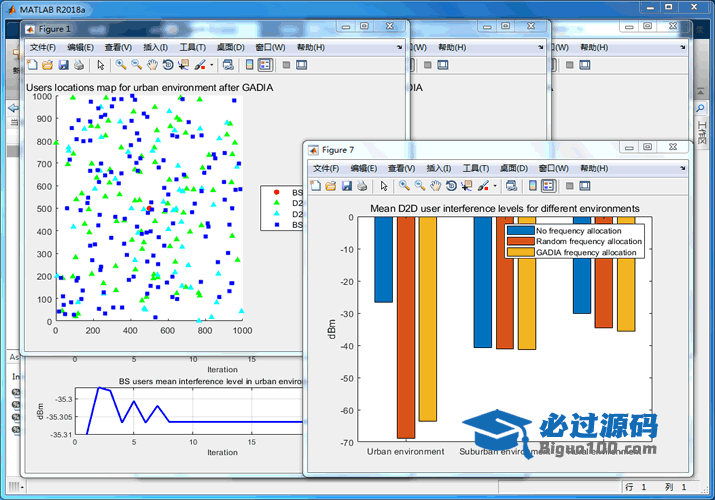Click Link Plot icon in Figure 1
The height and width of the screenshot is (500, 715).
pyautogui.click(x=228, y=65)
